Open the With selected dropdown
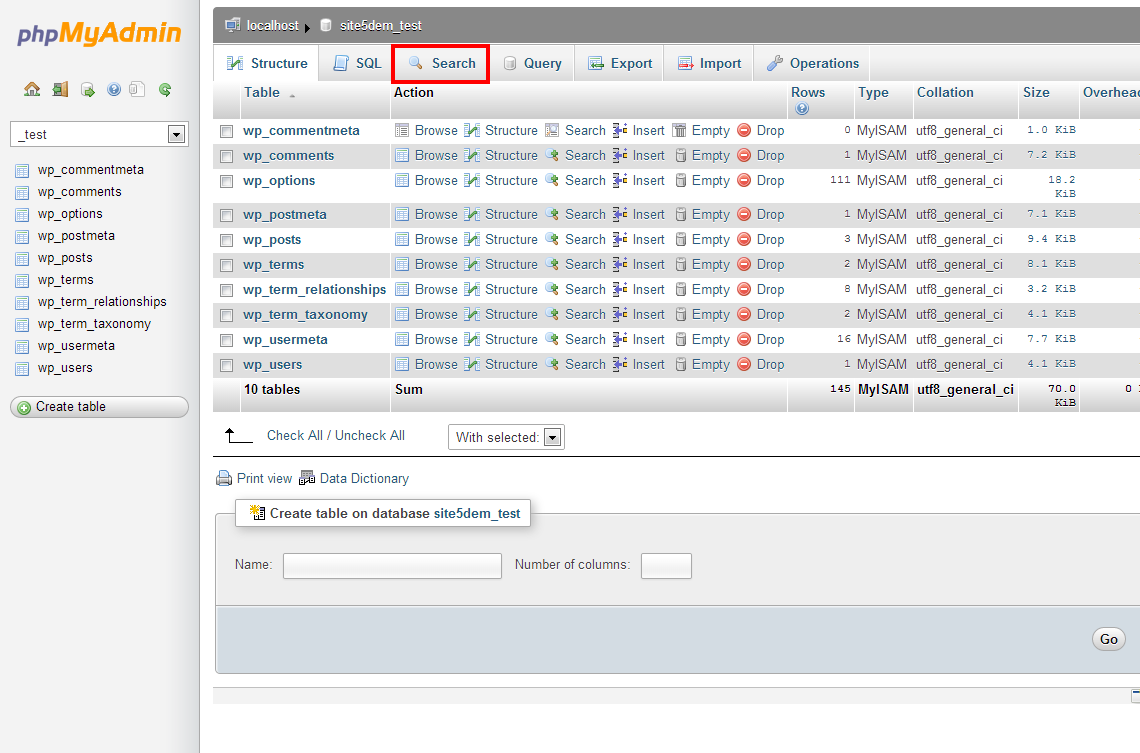 [x=506, y=438]
